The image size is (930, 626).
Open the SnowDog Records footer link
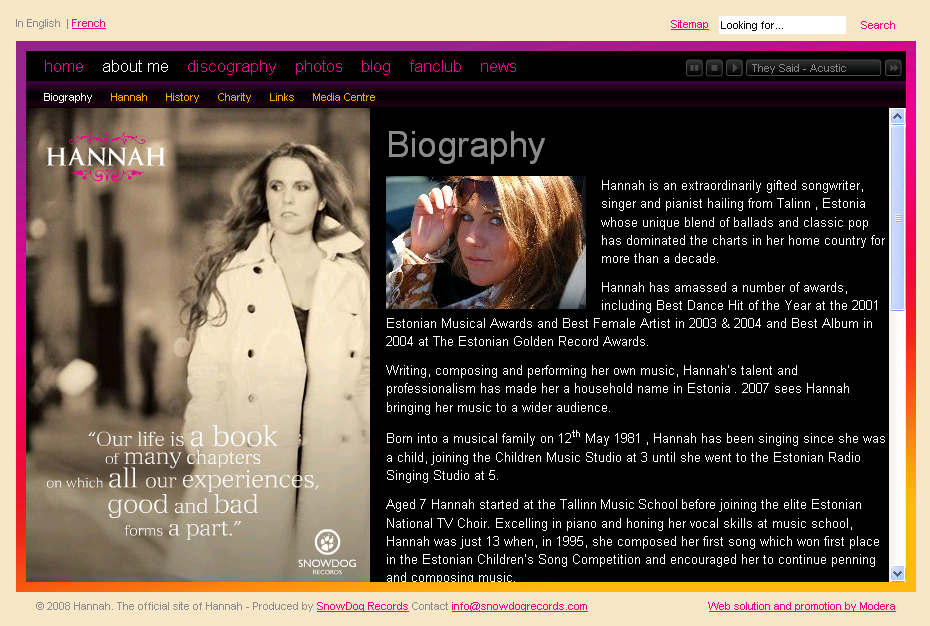point(362,606)
